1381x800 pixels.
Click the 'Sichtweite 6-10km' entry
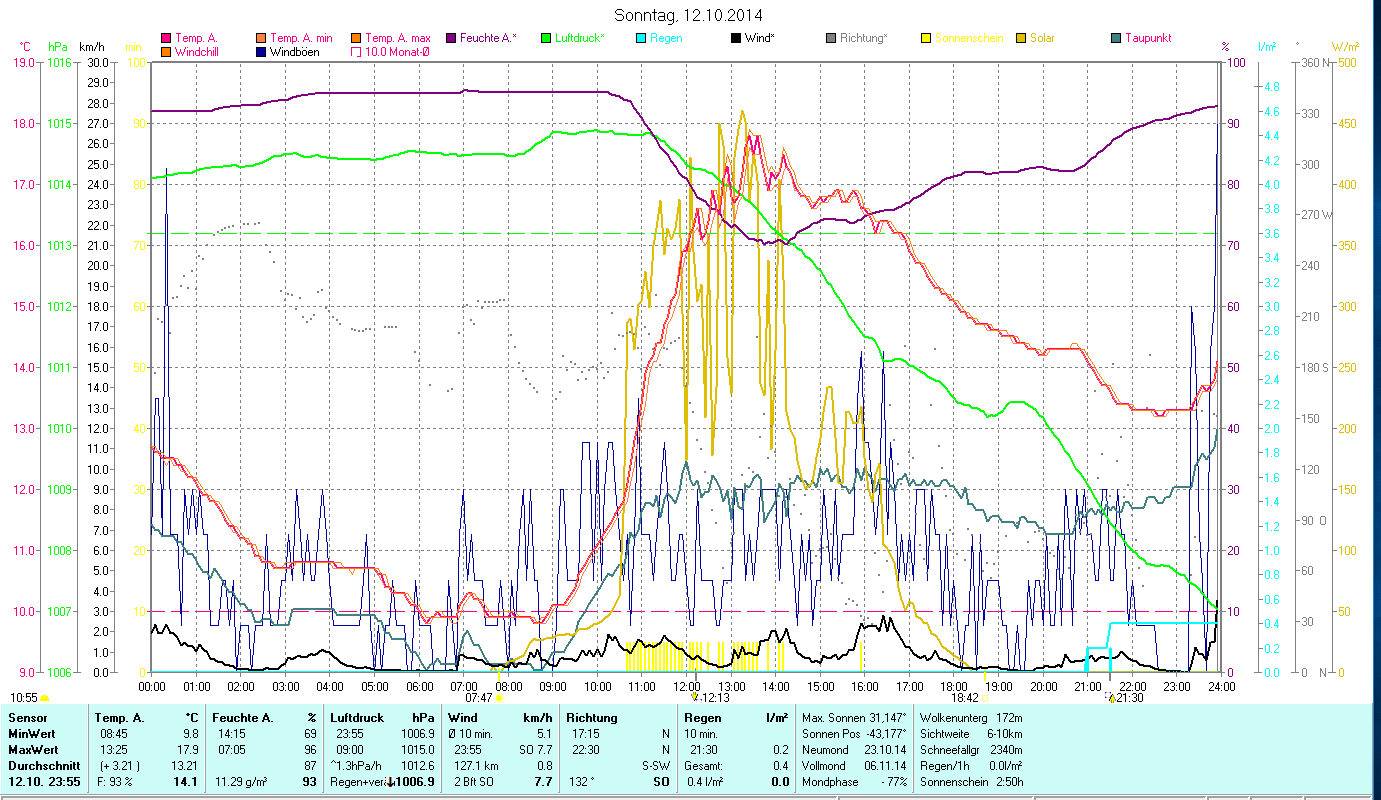(x=969, y=734)
